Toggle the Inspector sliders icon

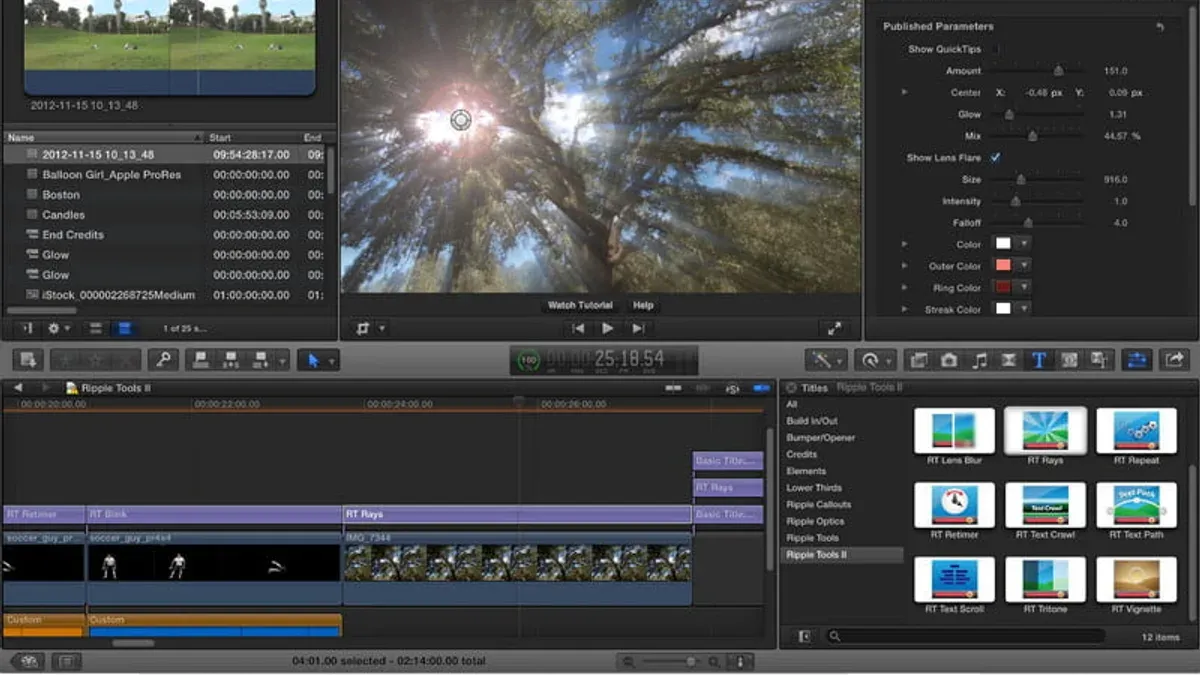coord(1137,360)
